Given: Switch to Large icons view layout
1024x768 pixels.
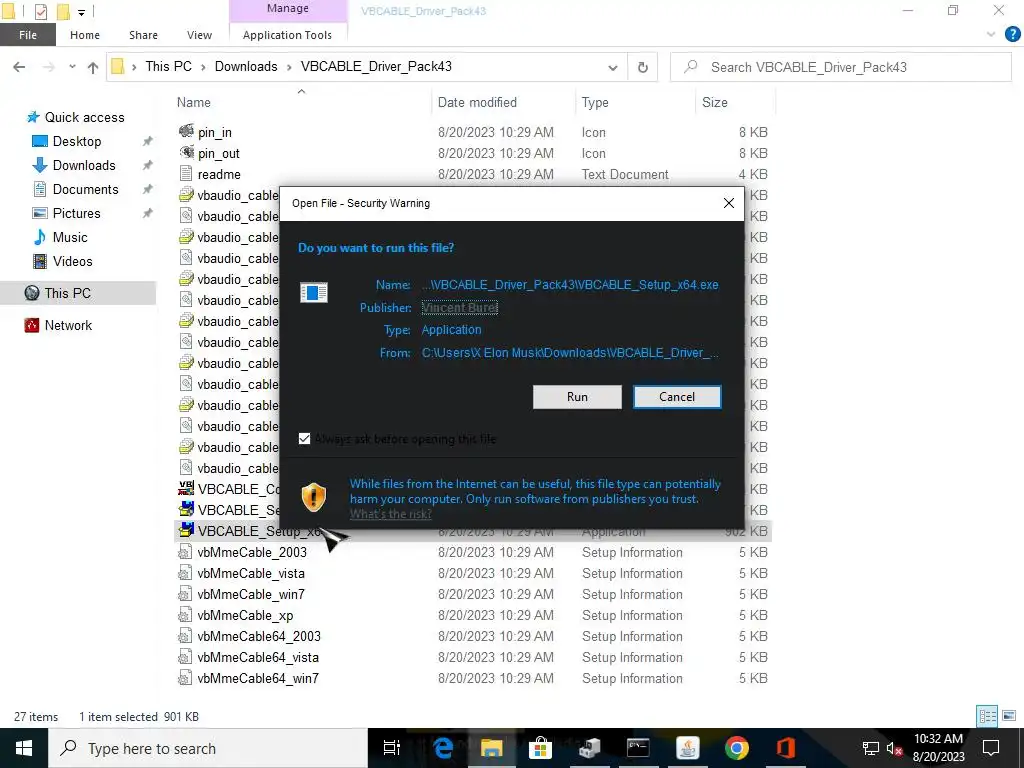Looking at the screenshot, I should tap(1009, 716).
